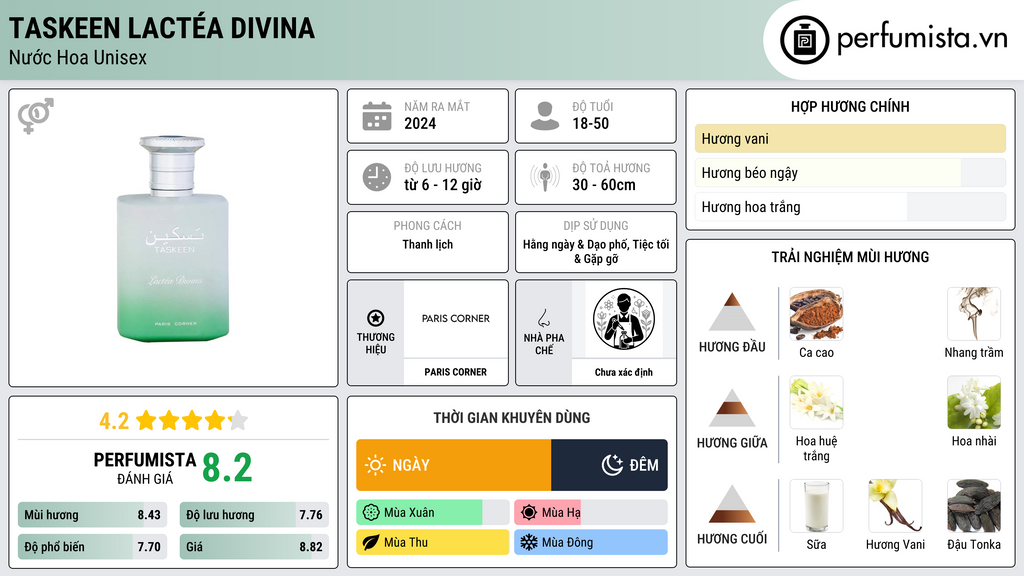
Task: Click the 2024 release year value
Action: [x=420, y=123]
